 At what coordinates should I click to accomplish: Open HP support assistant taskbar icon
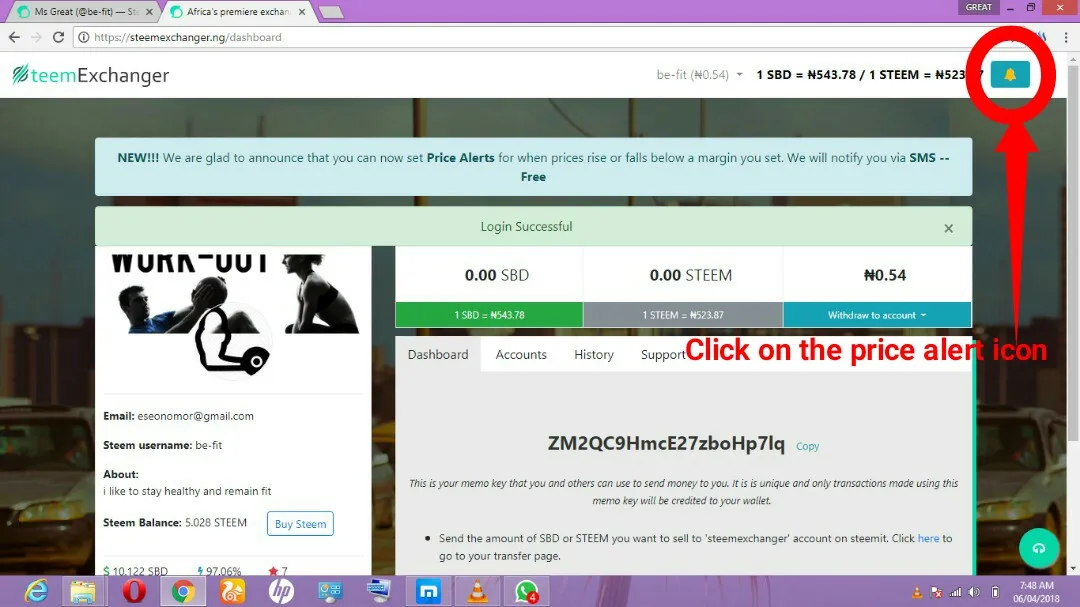click(x=281, y=591)
